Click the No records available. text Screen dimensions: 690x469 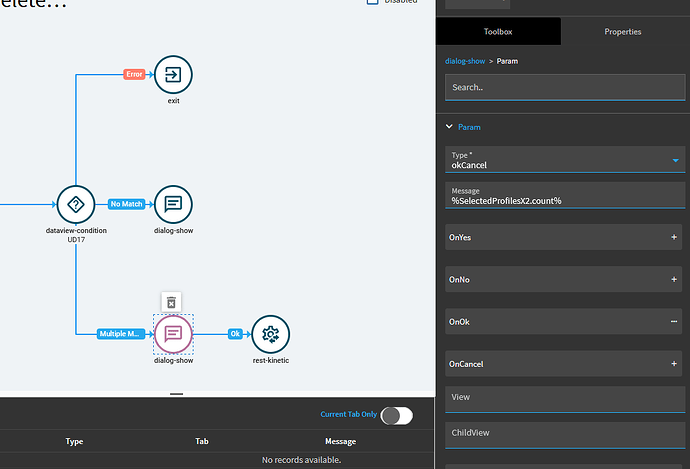coord(301,460)
